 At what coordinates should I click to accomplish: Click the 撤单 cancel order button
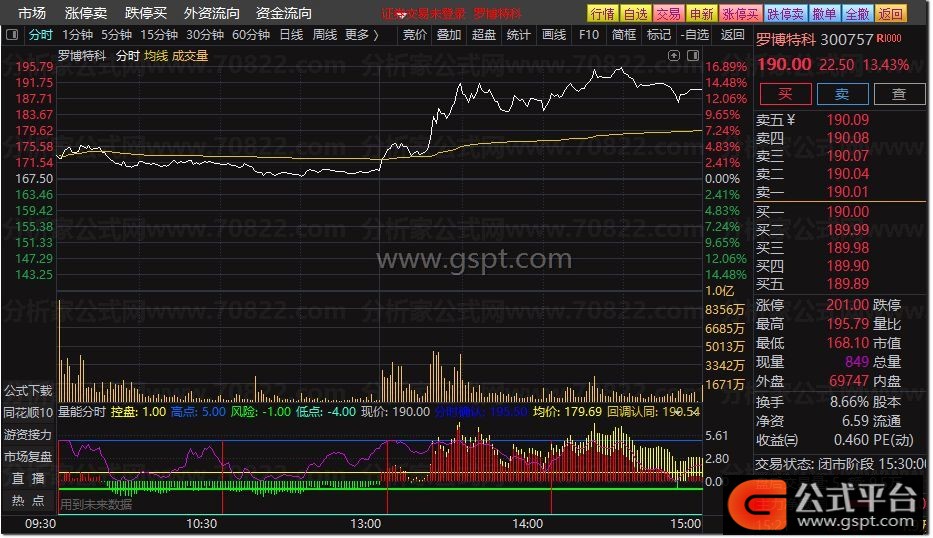[824, 14]
